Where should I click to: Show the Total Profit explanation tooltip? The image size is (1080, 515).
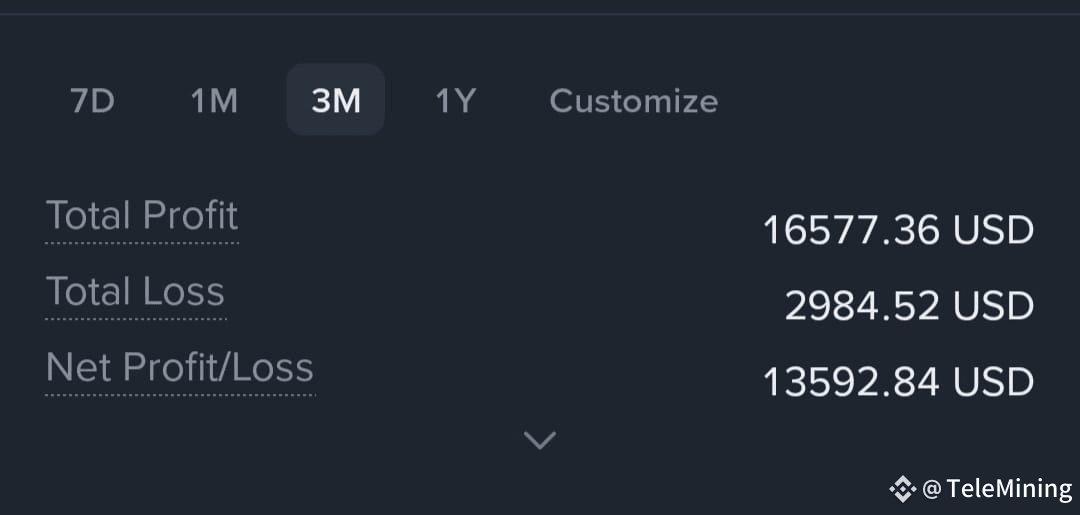(x=142, y=216)
